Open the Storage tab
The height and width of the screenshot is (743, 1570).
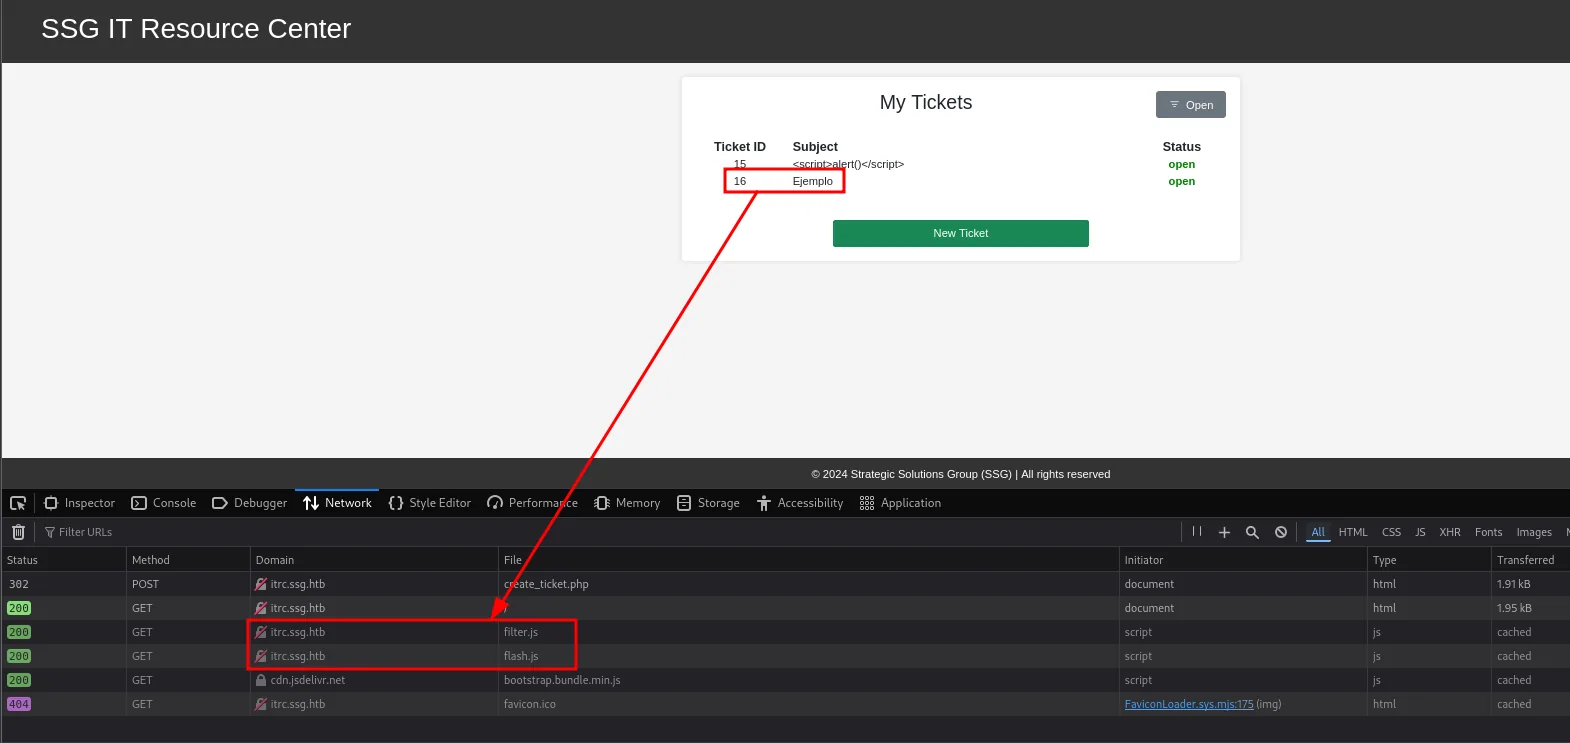[x=708, y=503]
